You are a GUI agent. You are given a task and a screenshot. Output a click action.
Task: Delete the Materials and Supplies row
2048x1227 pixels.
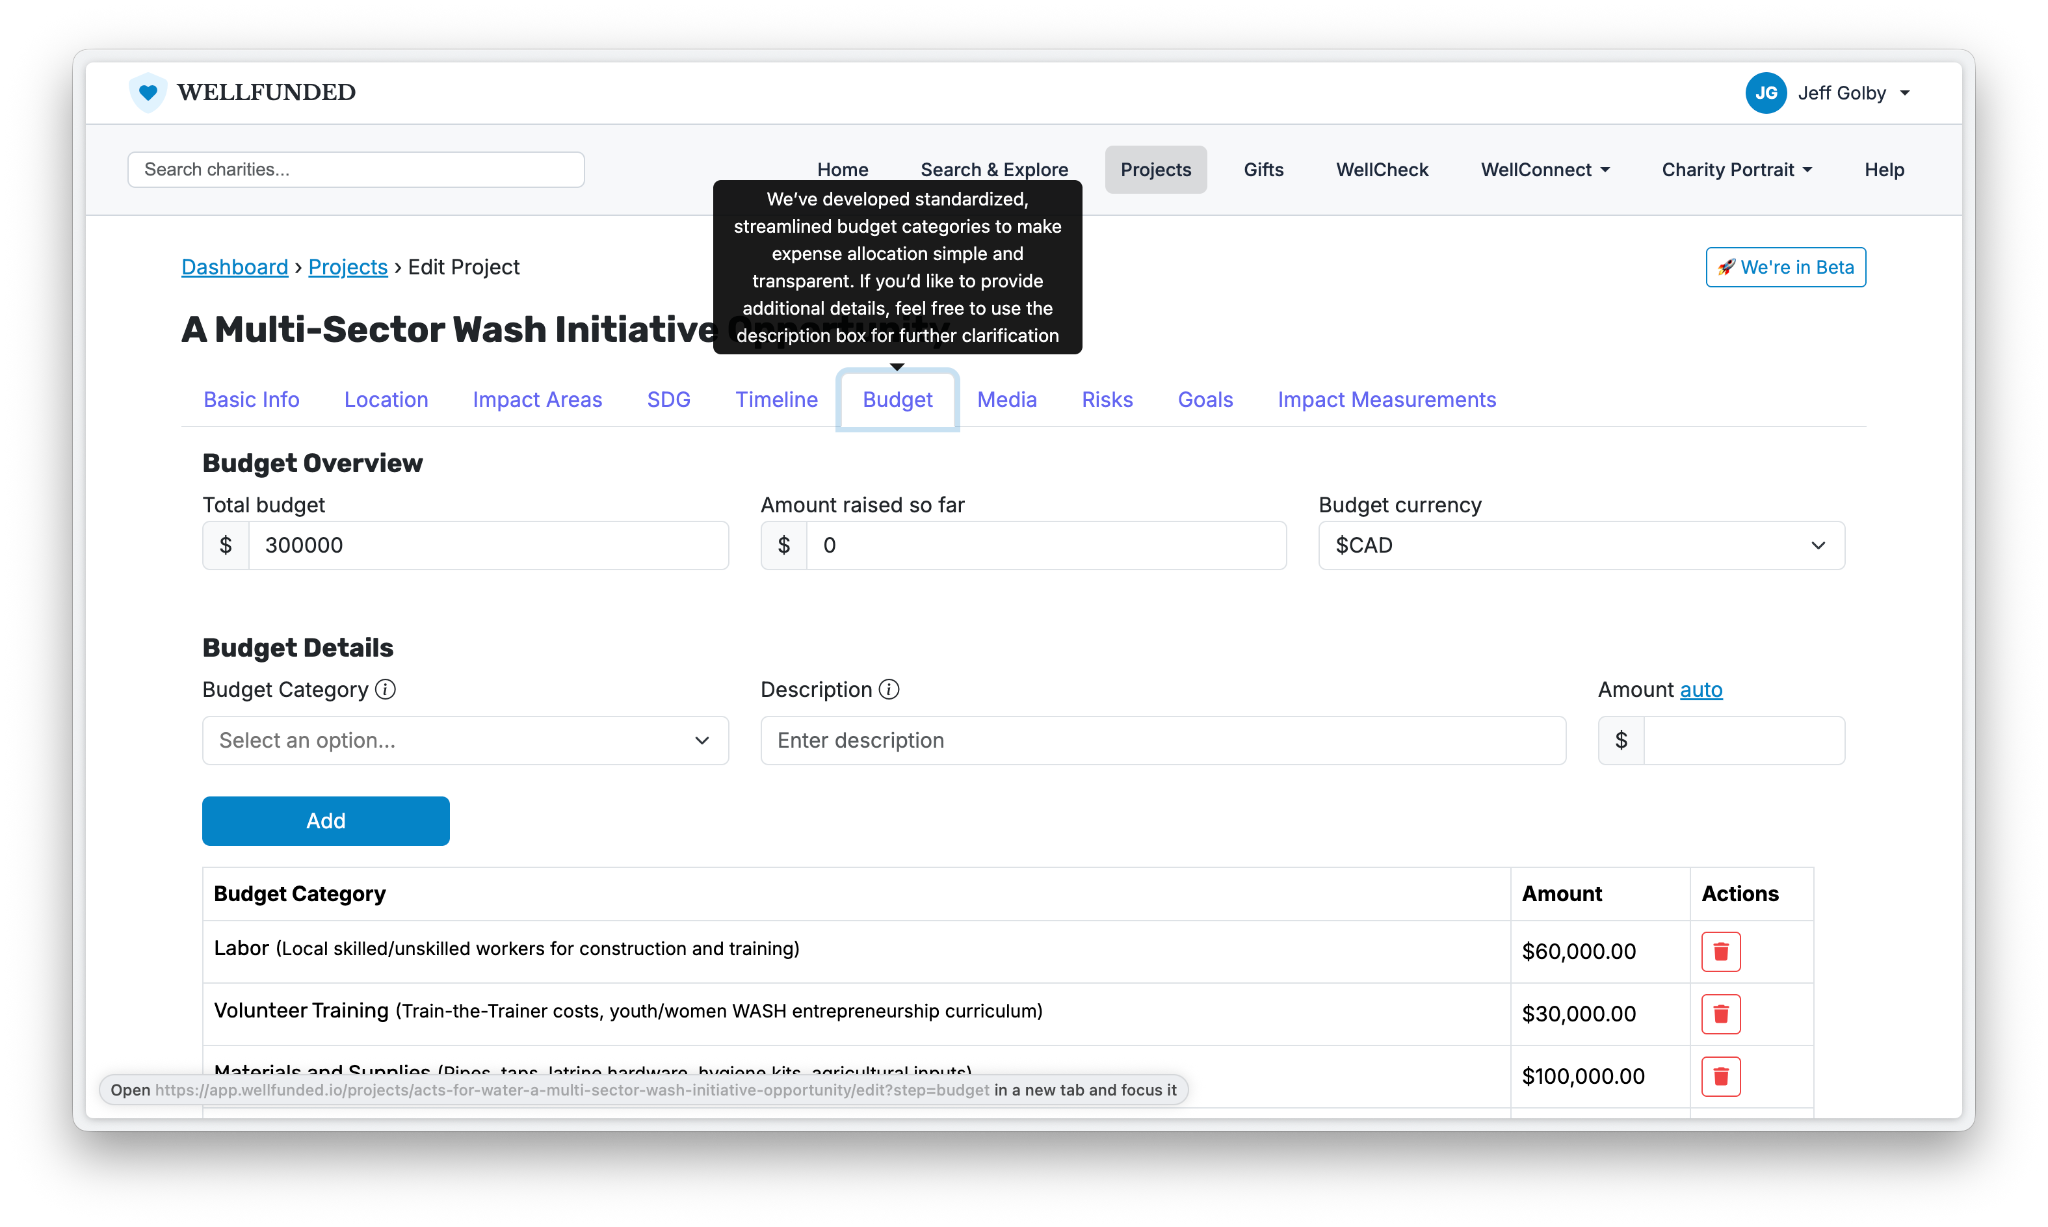pyautogui.click(x=1720, y=1076)
